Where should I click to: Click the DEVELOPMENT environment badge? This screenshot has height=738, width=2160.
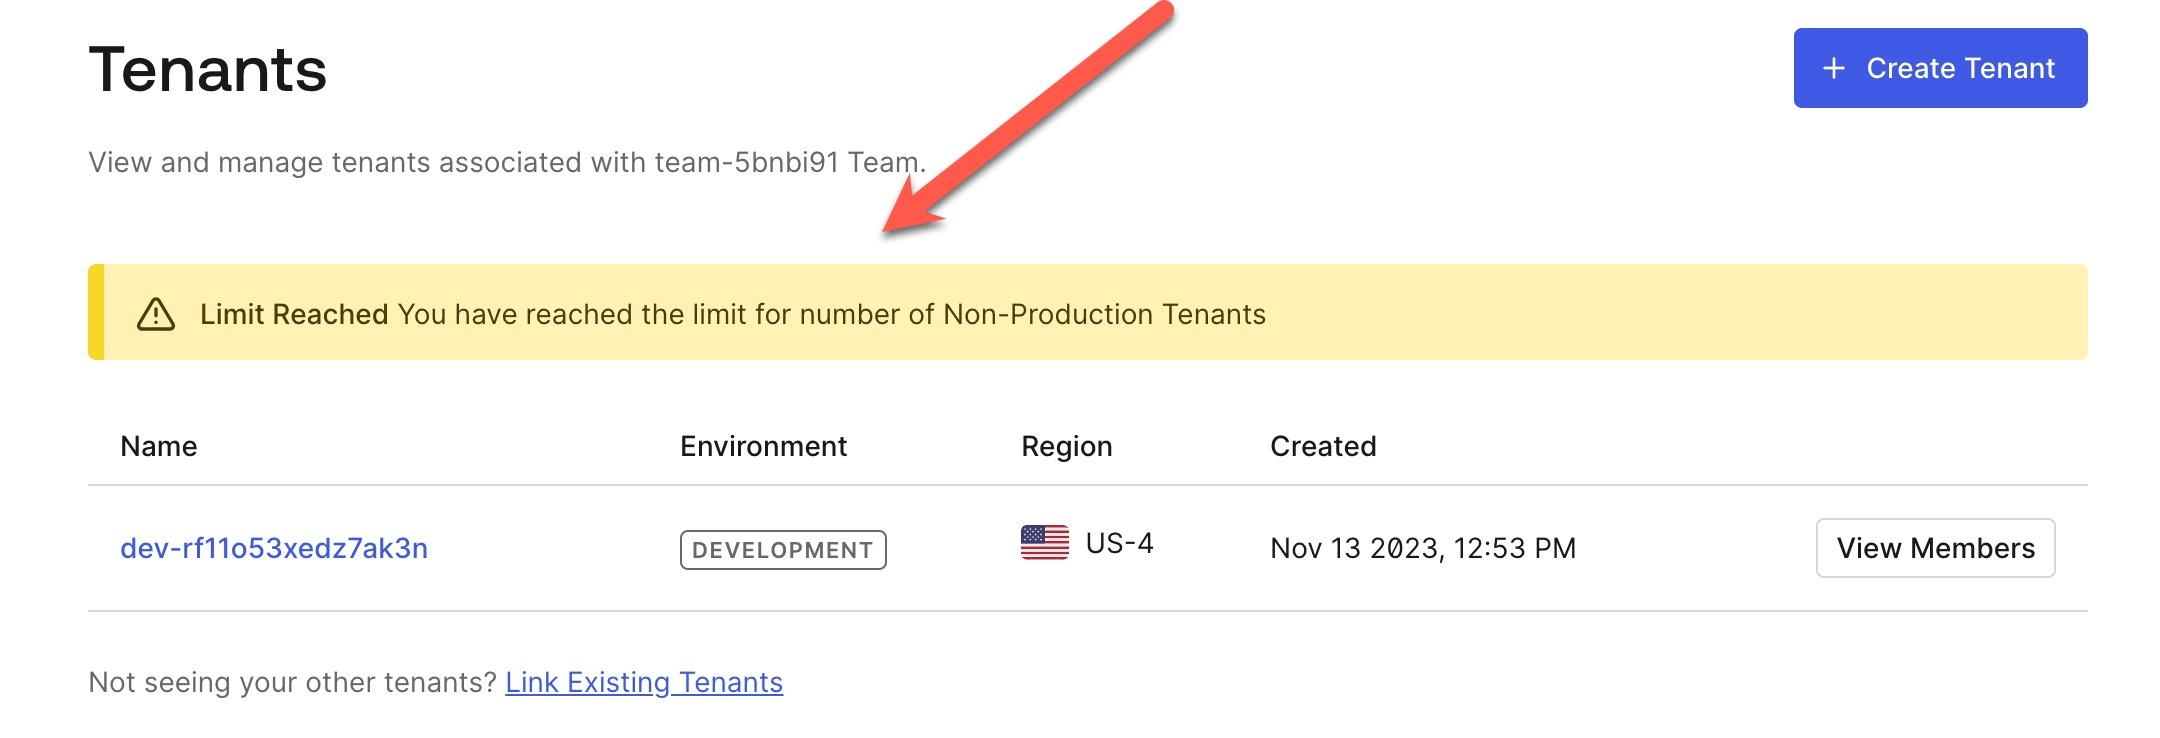click(783, 550)
